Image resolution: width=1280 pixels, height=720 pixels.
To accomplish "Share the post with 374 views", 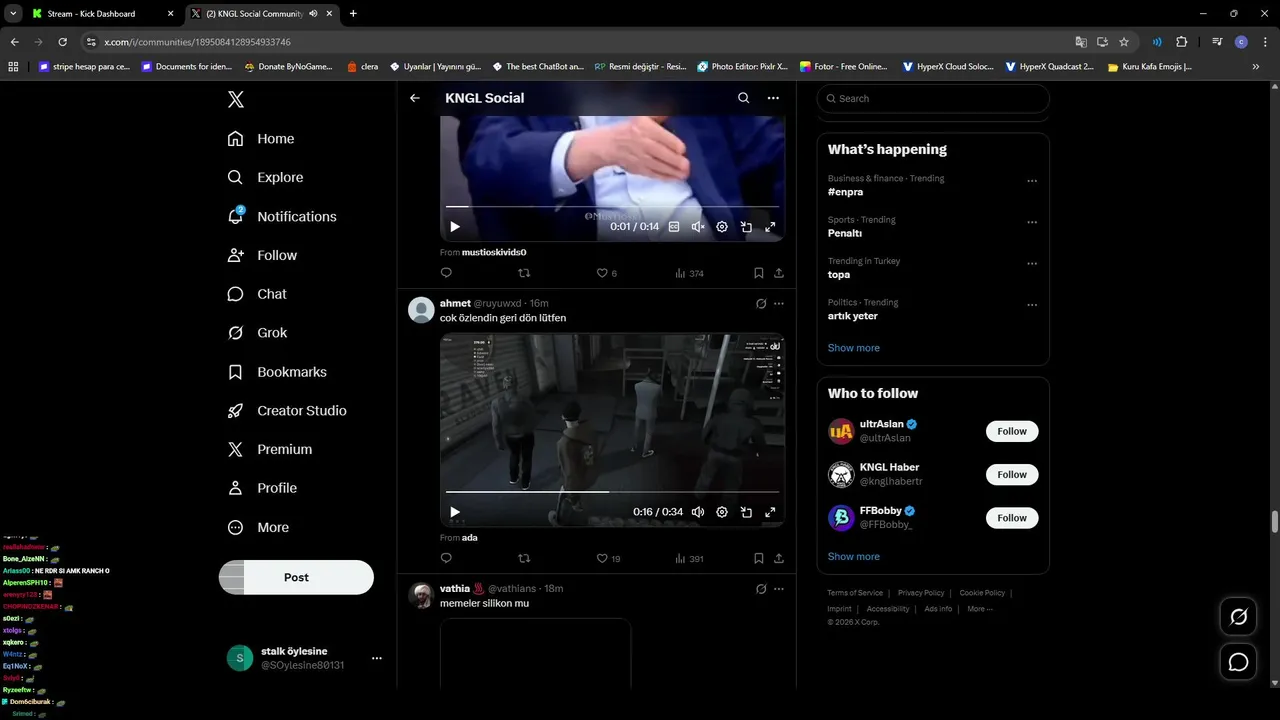I will (779, 273).
